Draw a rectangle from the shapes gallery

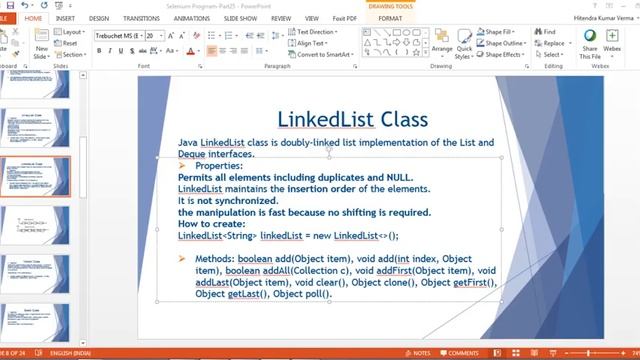(397, 32)
